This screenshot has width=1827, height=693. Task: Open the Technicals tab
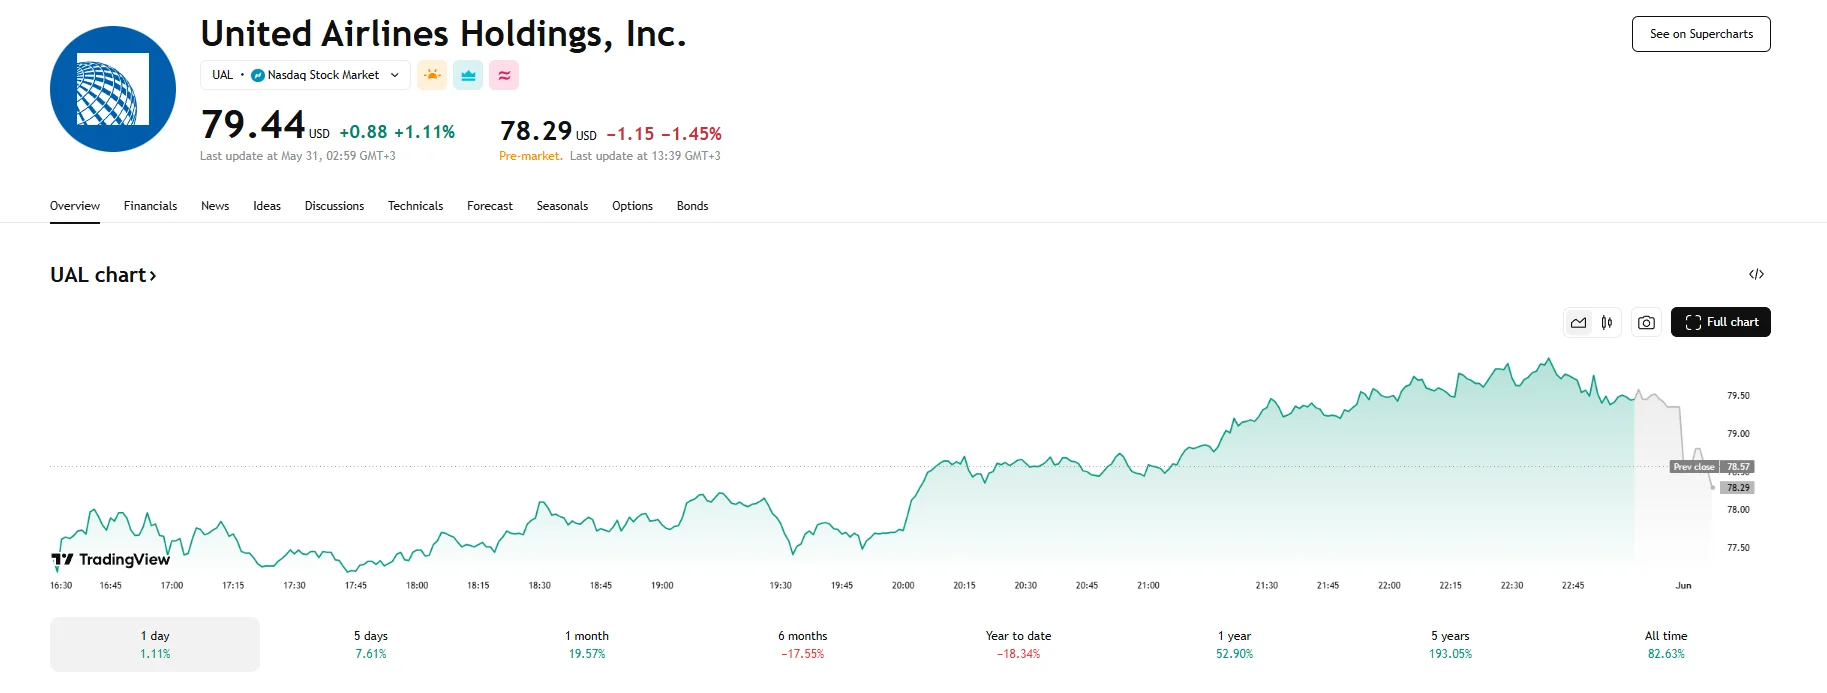pos(415,206)
